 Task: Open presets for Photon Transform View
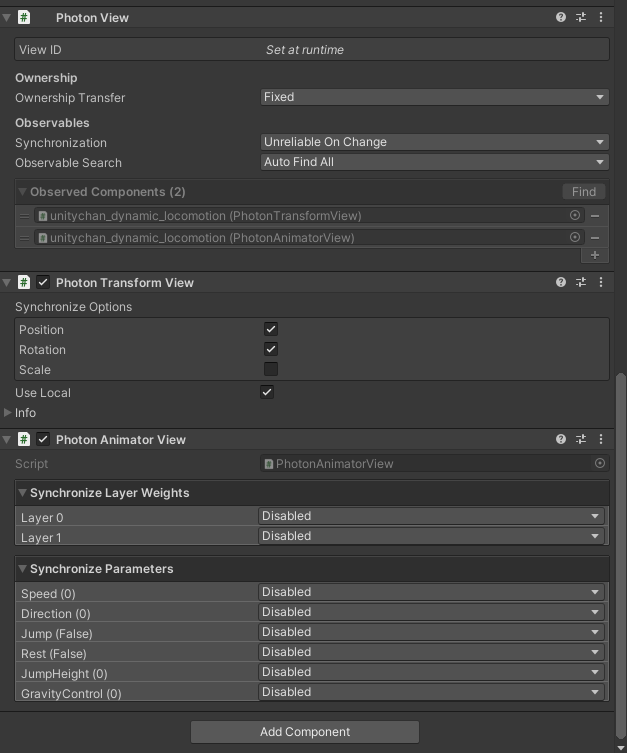tap(581, 282)
